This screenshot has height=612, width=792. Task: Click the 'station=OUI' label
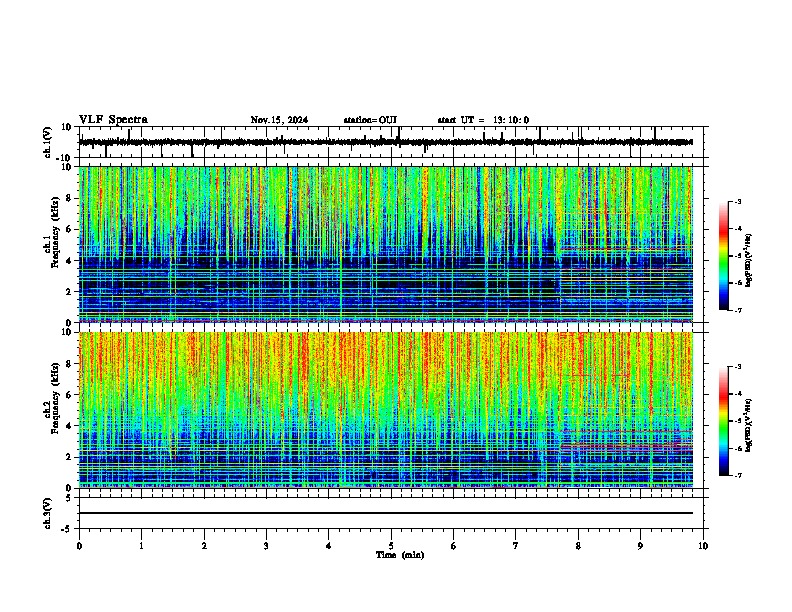point(370,120)
